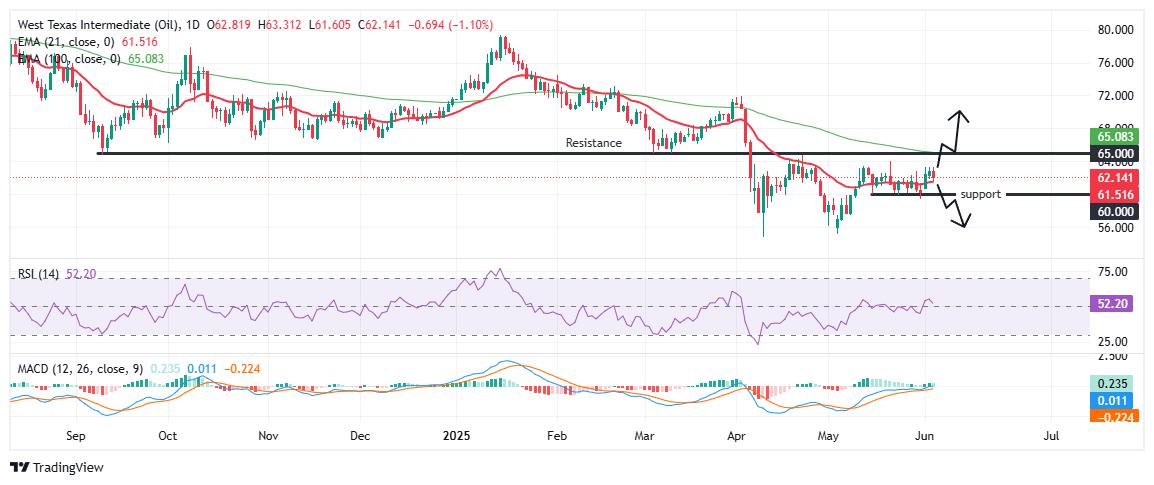Select the red 62.141 last price tag
Viewport: 1154px width, 485px height.
tap(1114, 177)
